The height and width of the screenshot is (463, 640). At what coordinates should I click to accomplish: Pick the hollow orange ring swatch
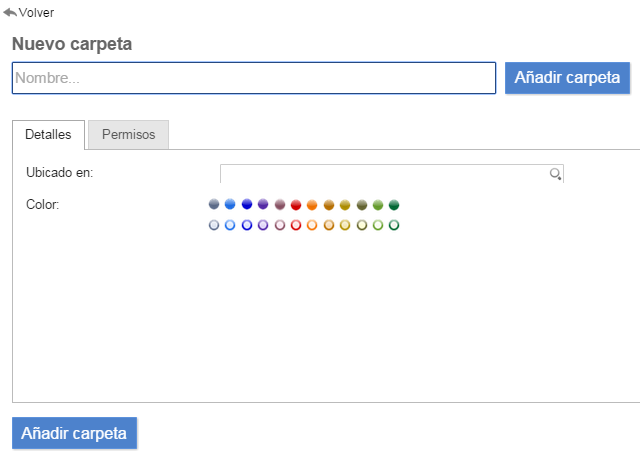click(x=312, y=225)
